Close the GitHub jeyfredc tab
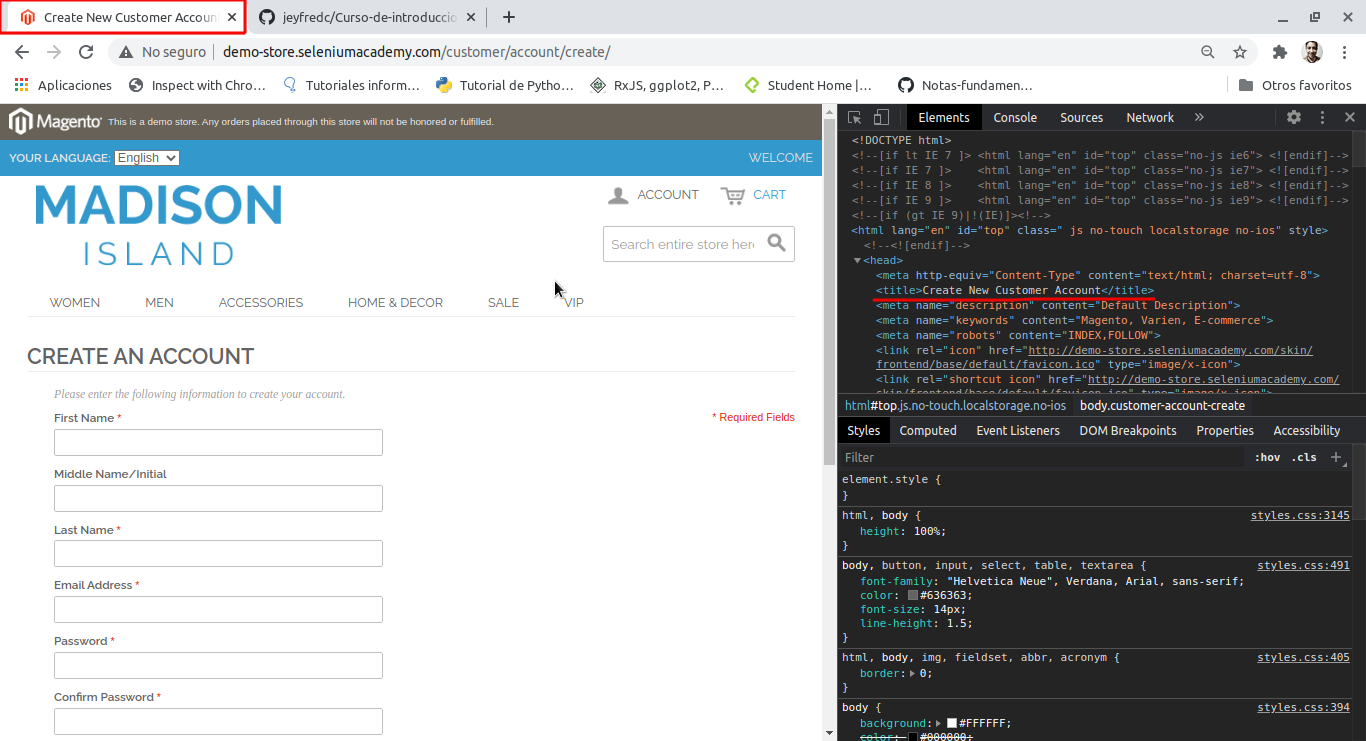Viewport: 1366px width, 741px height. (470, 17)
